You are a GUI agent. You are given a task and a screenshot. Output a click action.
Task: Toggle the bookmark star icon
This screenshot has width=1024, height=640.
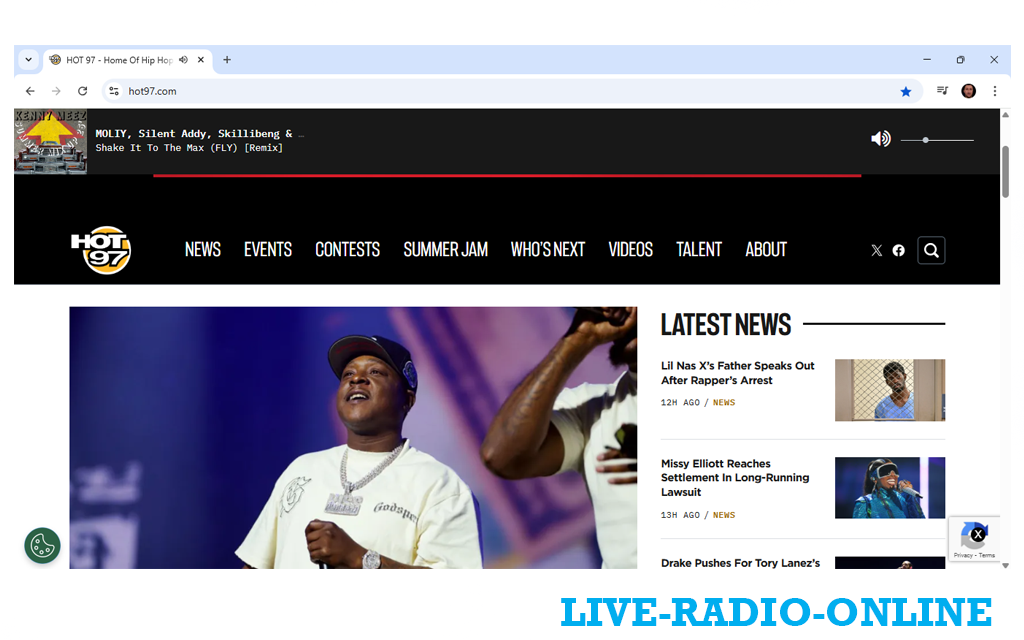coord(905,91)
